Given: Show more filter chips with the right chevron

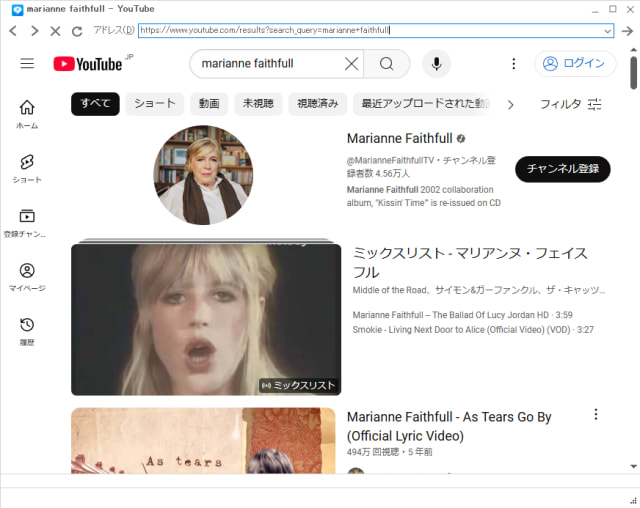Looking at the screenshot, I should coord(510,105).
